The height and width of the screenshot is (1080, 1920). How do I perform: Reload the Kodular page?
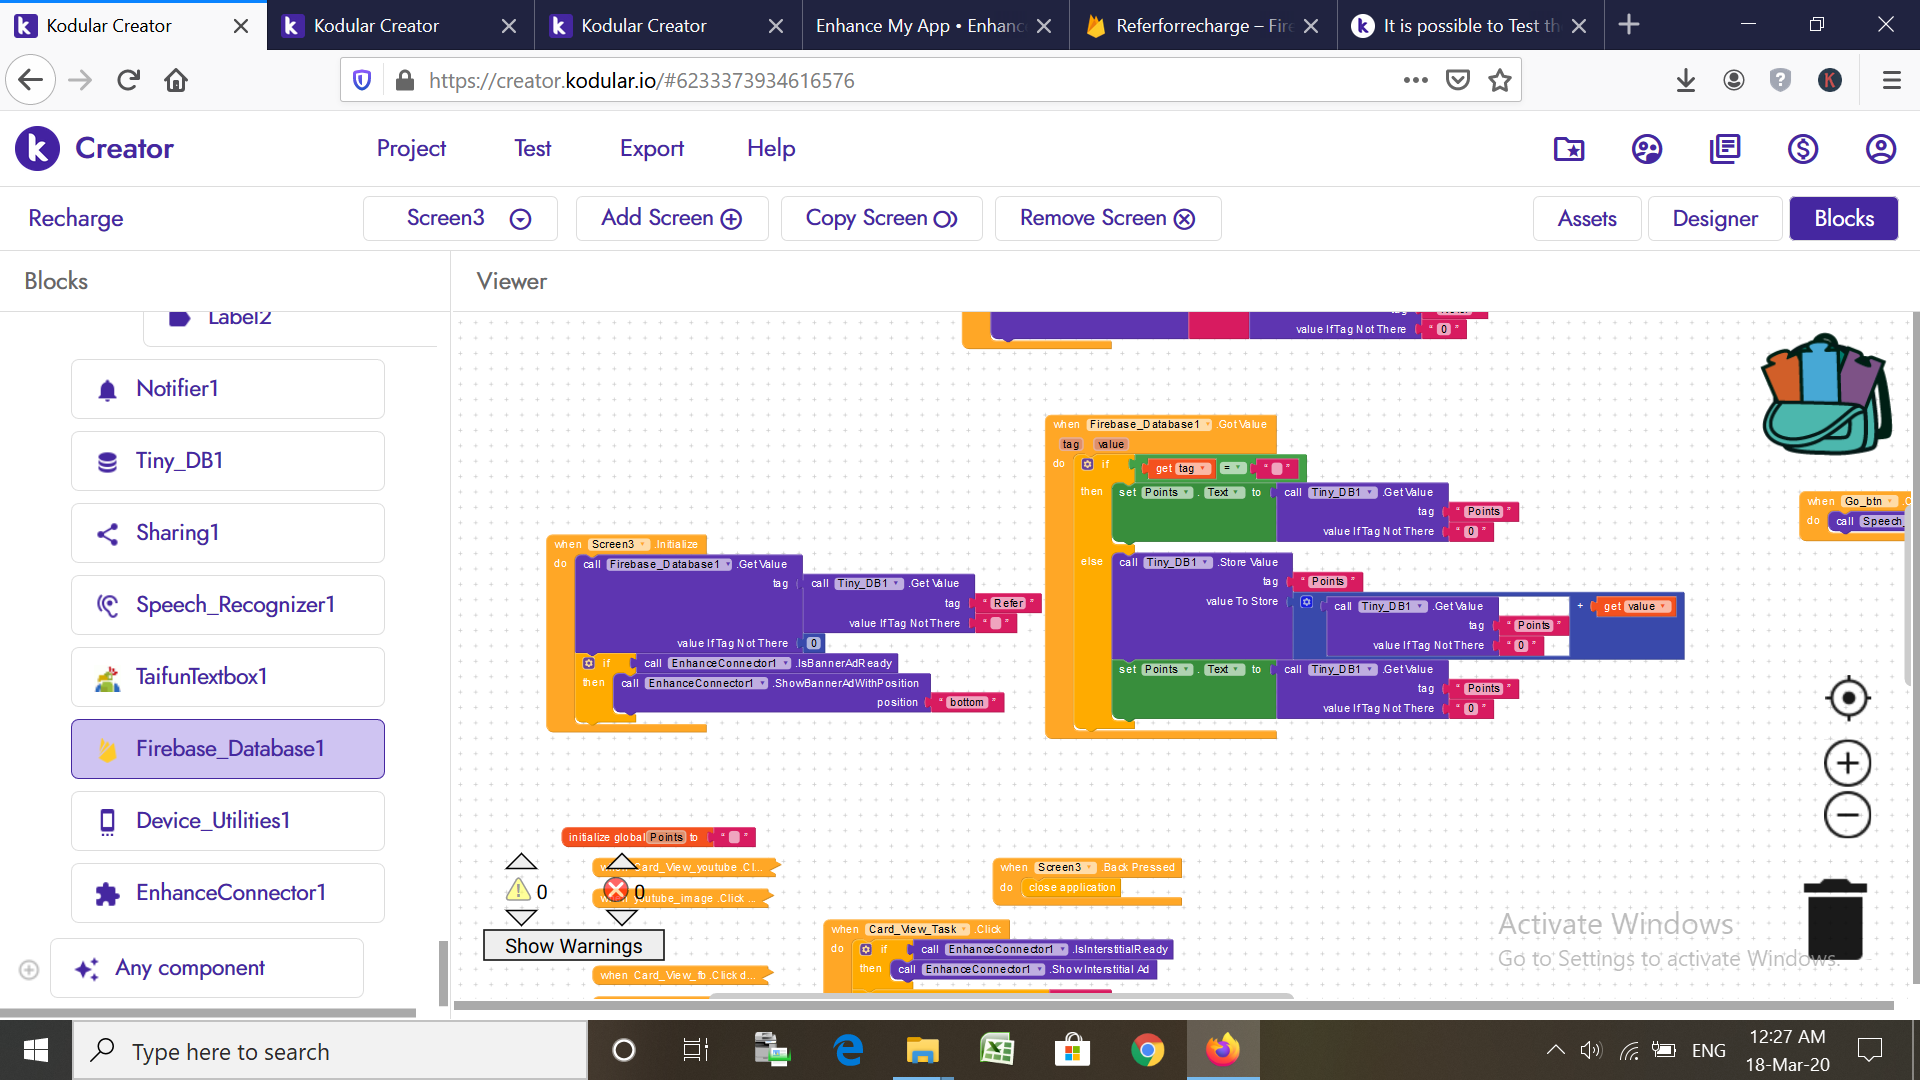128,80
